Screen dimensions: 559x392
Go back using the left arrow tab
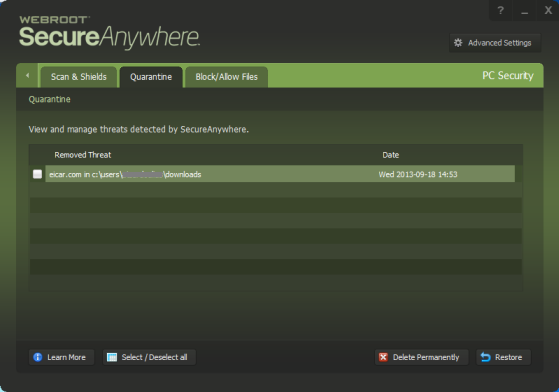tap(27, 76)
